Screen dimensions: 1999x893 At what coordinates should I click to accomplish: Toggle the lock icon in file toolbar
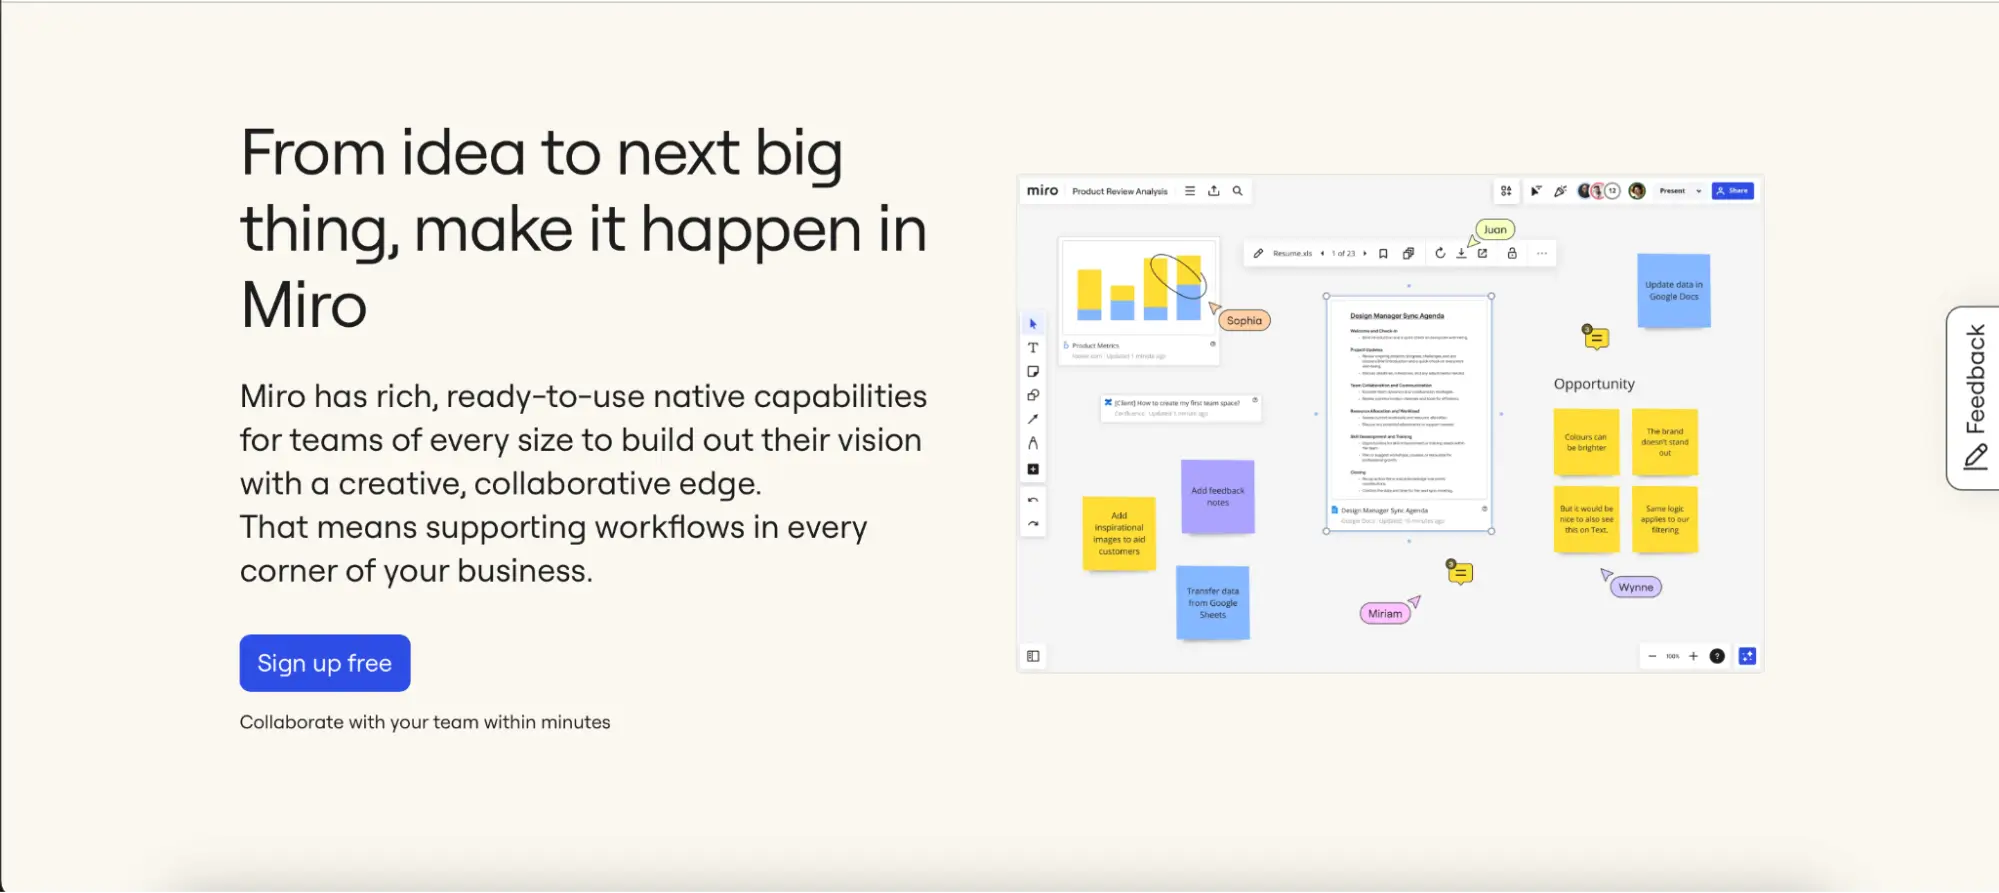tap(1512, 254)
